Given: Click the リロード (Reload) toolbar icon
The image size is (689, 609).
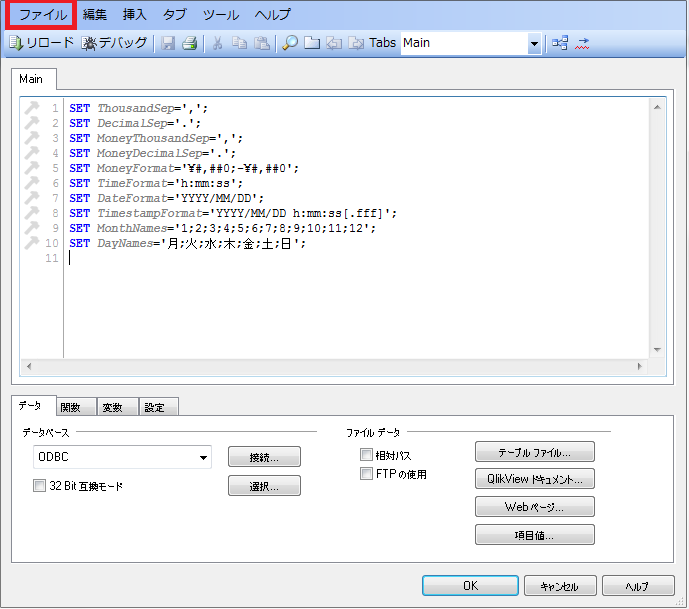Looking at the screenshot, I should (41, 43).
